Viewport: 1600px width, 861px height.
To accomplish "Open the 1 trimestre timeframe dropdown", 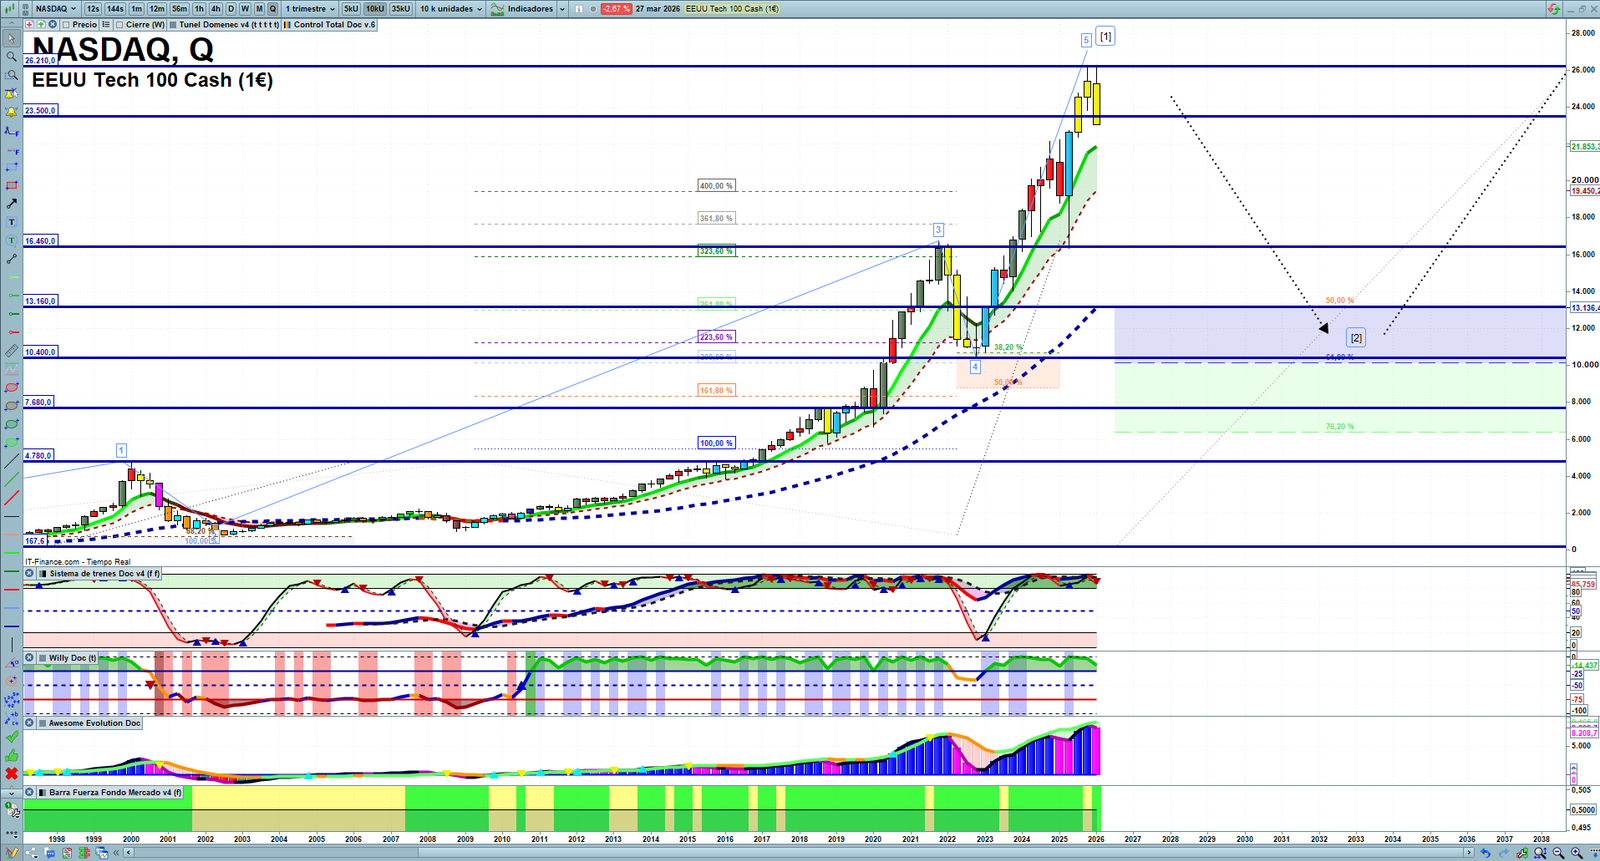I will point(310,9).
